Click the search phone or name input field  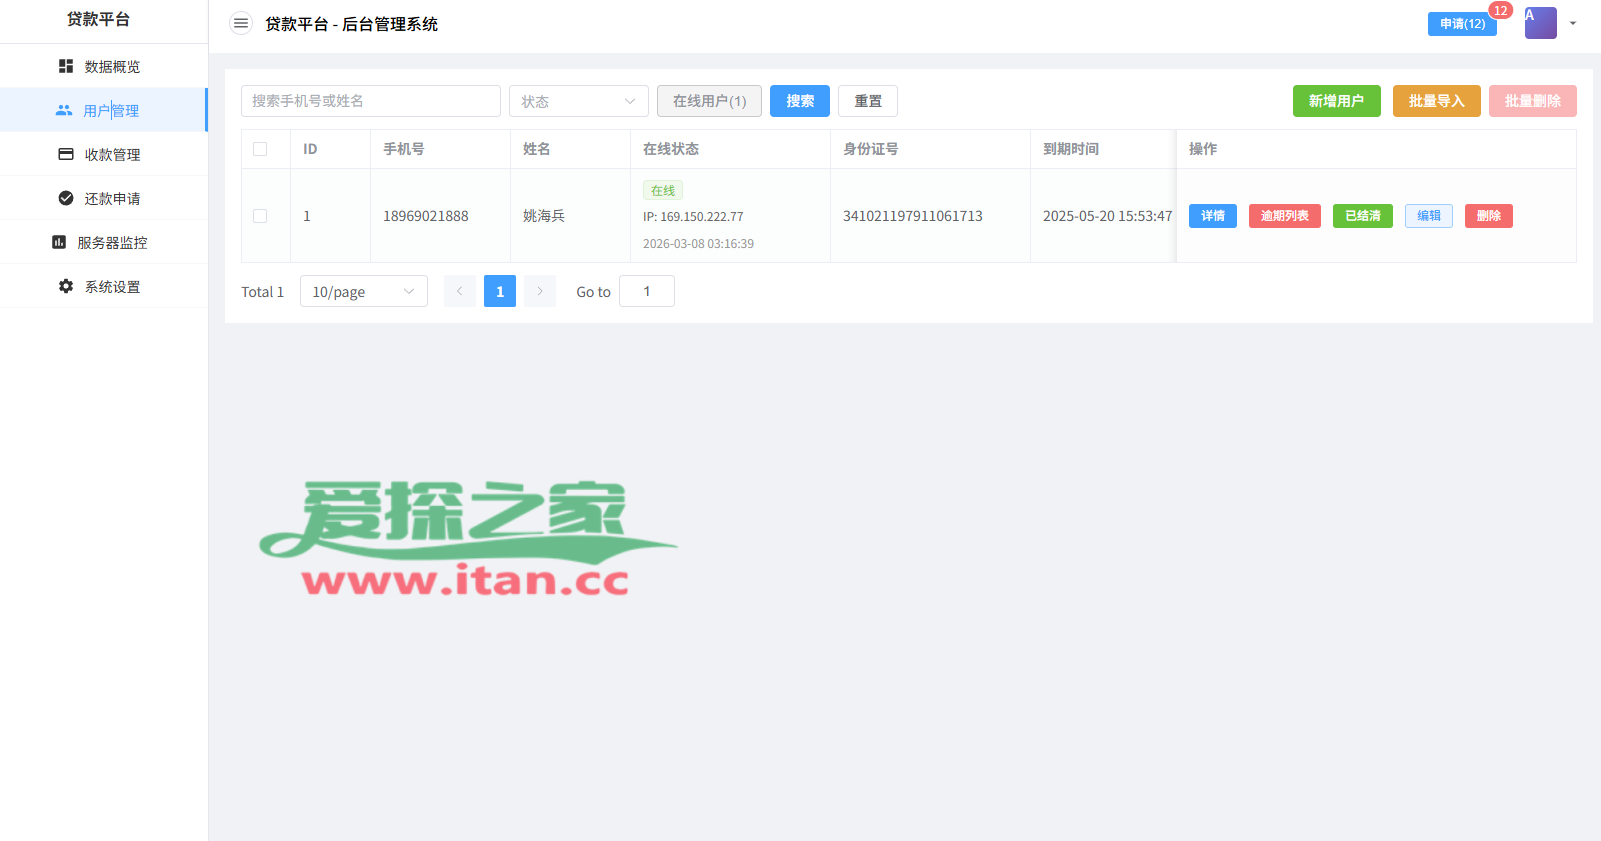point(370,101)
